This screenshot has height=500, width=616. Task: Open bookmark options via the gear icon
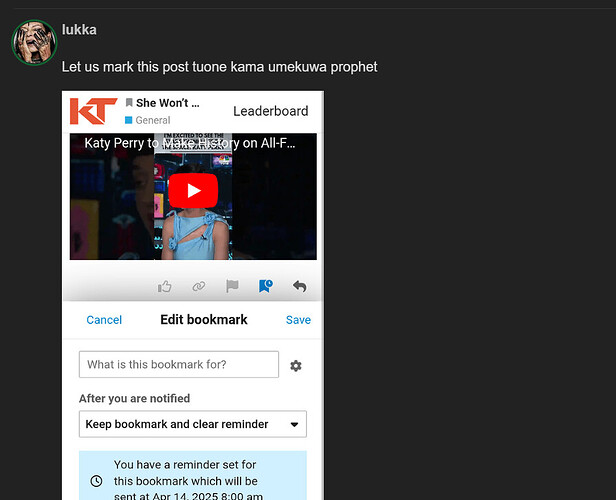point(296,366)
